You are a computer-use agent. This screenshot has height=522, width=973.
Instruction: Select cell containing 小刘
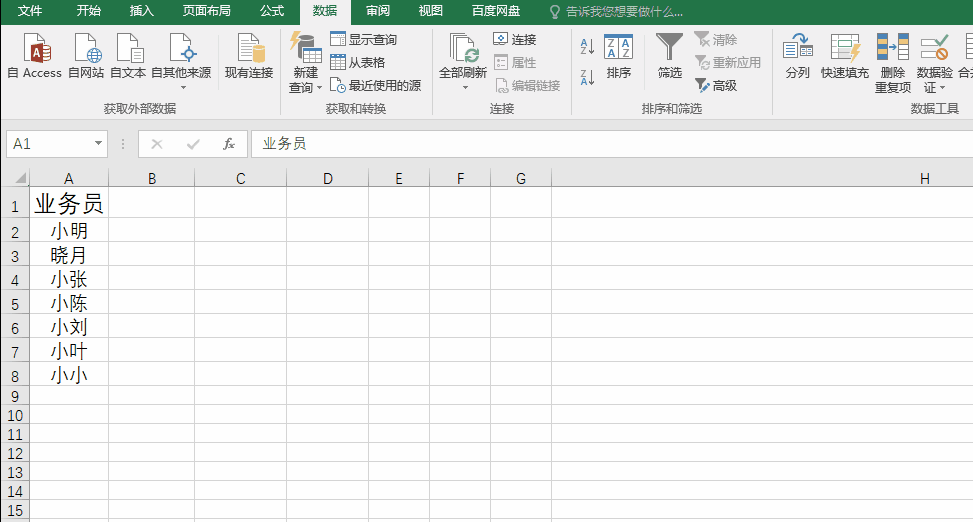click(x=69, y=326)
